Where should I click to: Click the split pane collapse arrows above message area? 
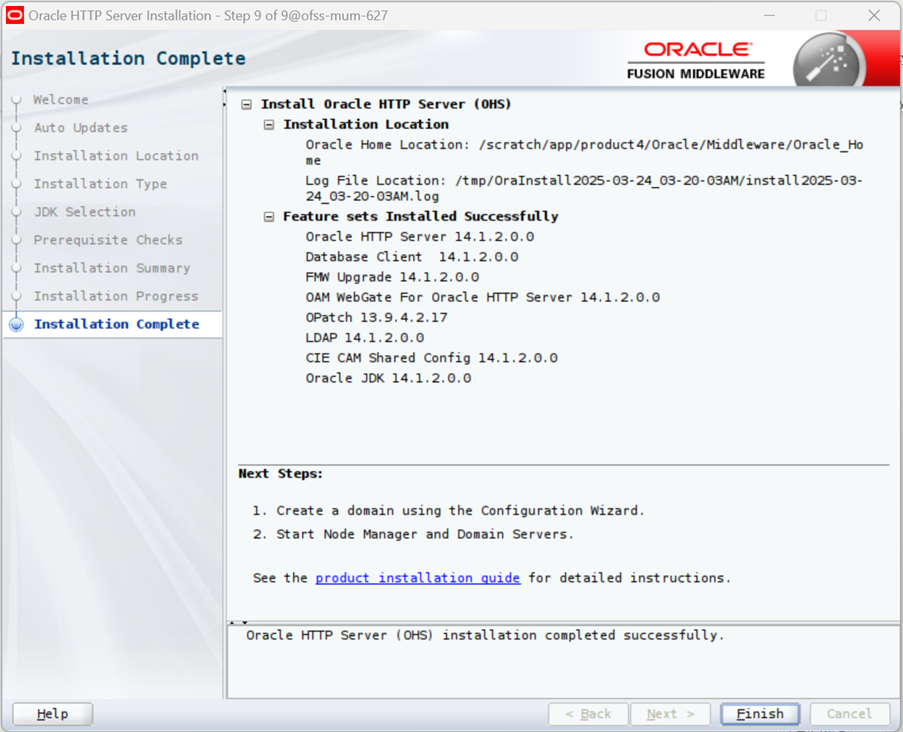click(x=238, y=623)
